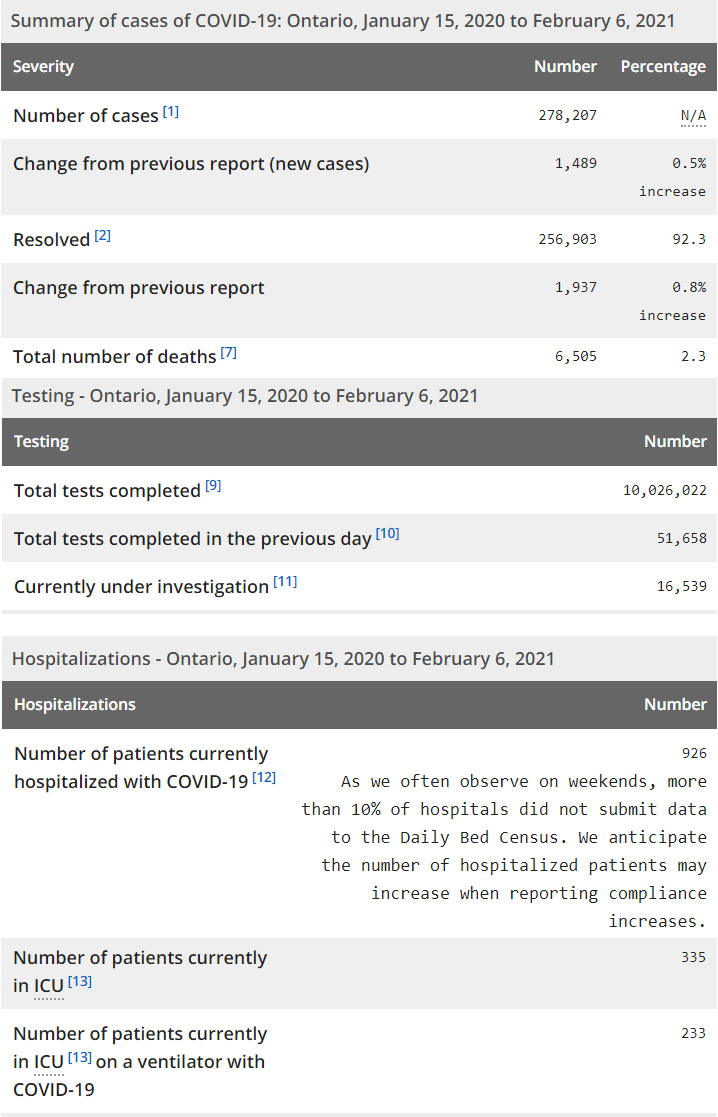Click the 16,539 under investigation value
Image resolution: width=718 pixels, height=1117 pixels.
tap(681, 586)
